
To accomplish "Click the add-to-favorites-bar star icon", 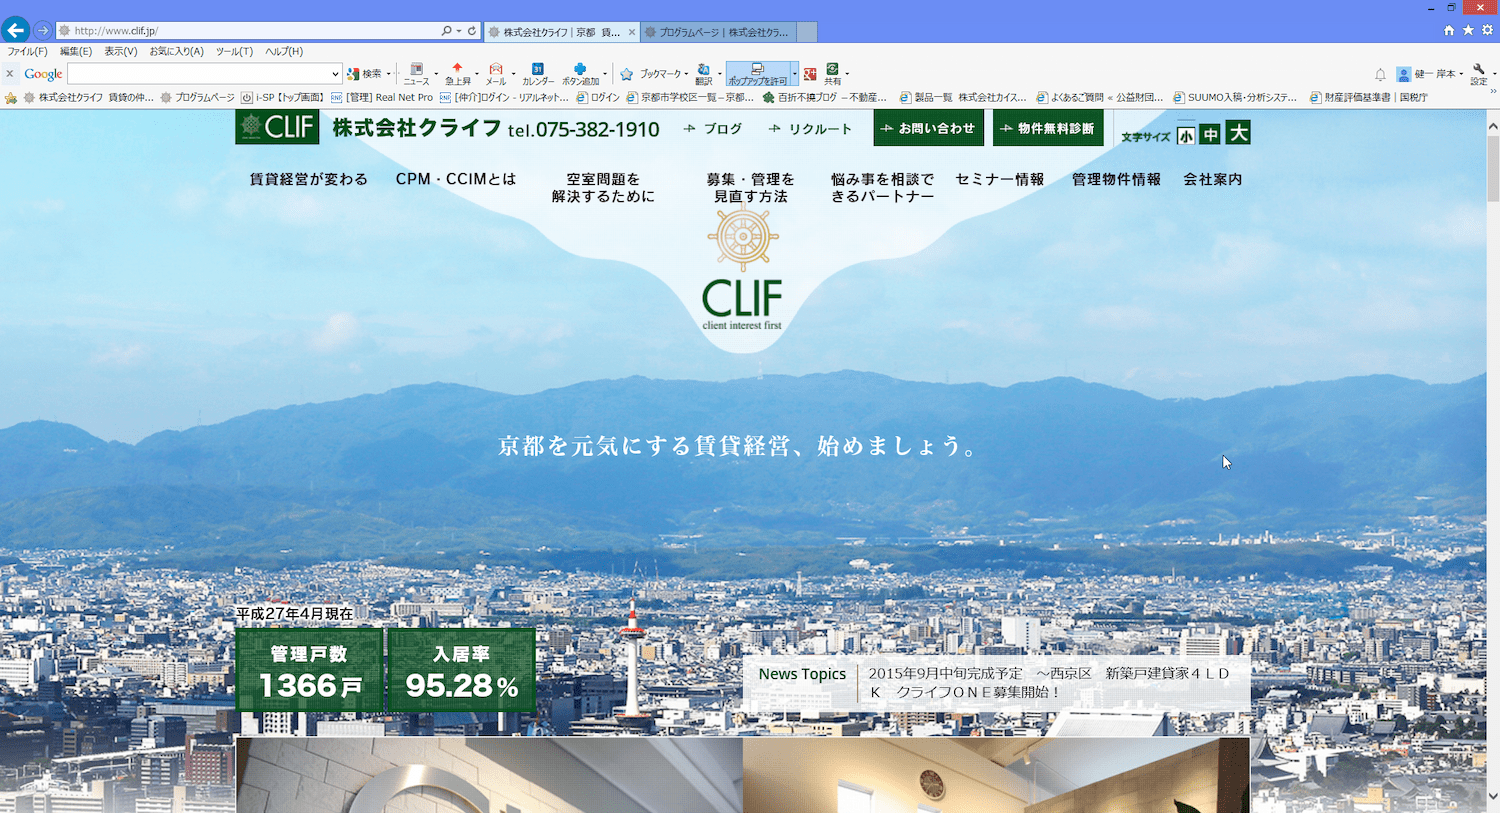I will coord(11,98).
